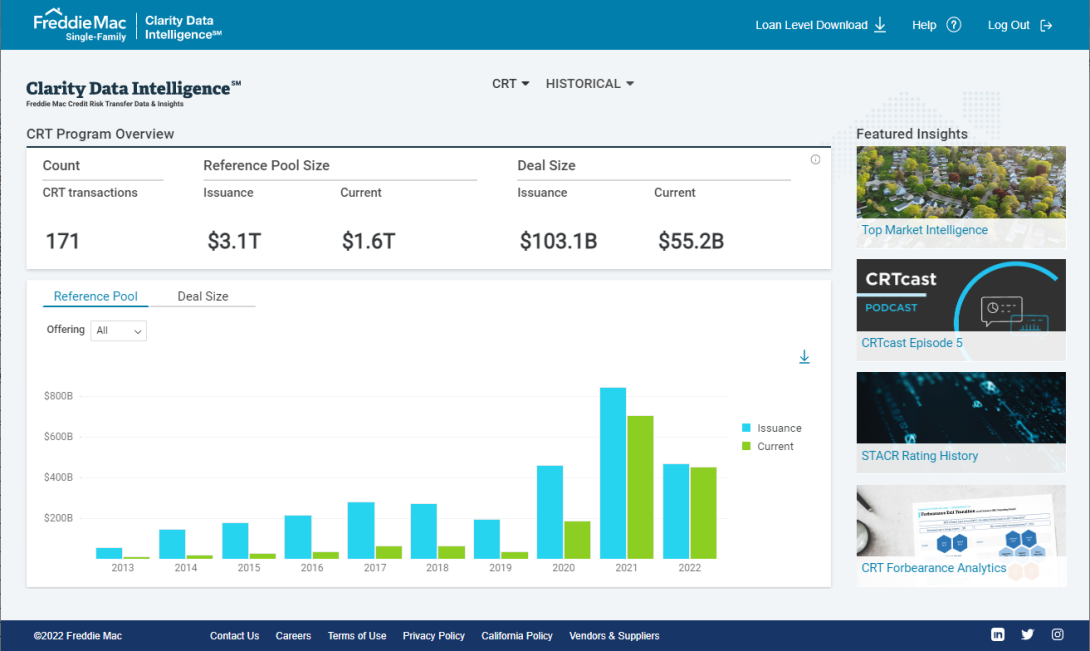
Task: Switch to the Reference Pool tab
Action: tap(95, 296)
